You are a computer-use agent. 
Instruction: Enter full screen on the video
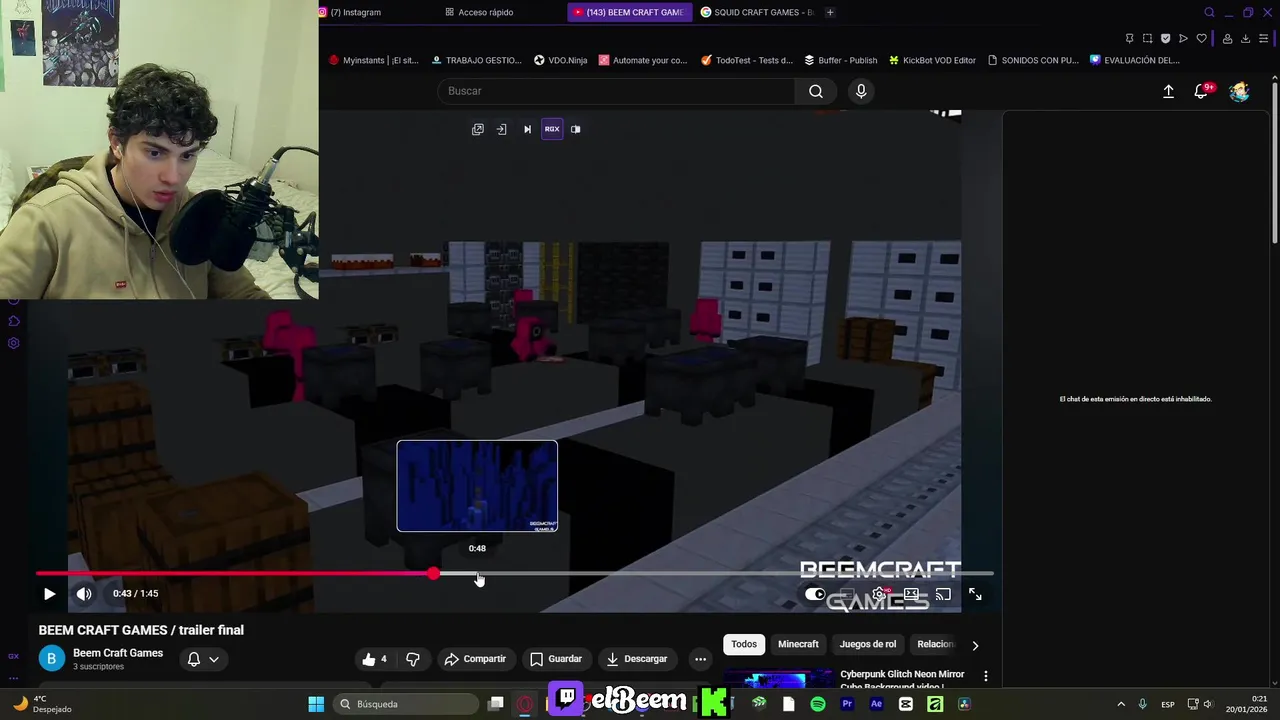[x=975, y=594]
